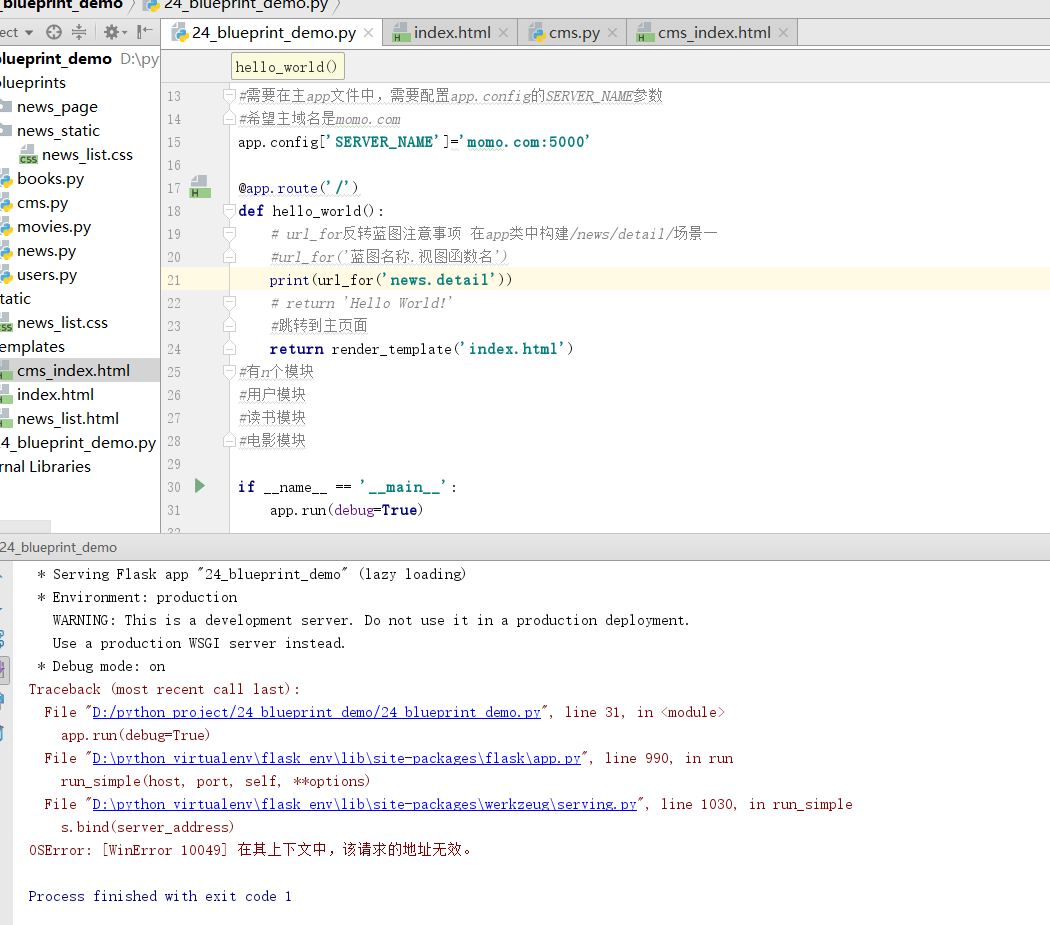
Task: Switch to the cms.py tab
Action: pos(574,32)
